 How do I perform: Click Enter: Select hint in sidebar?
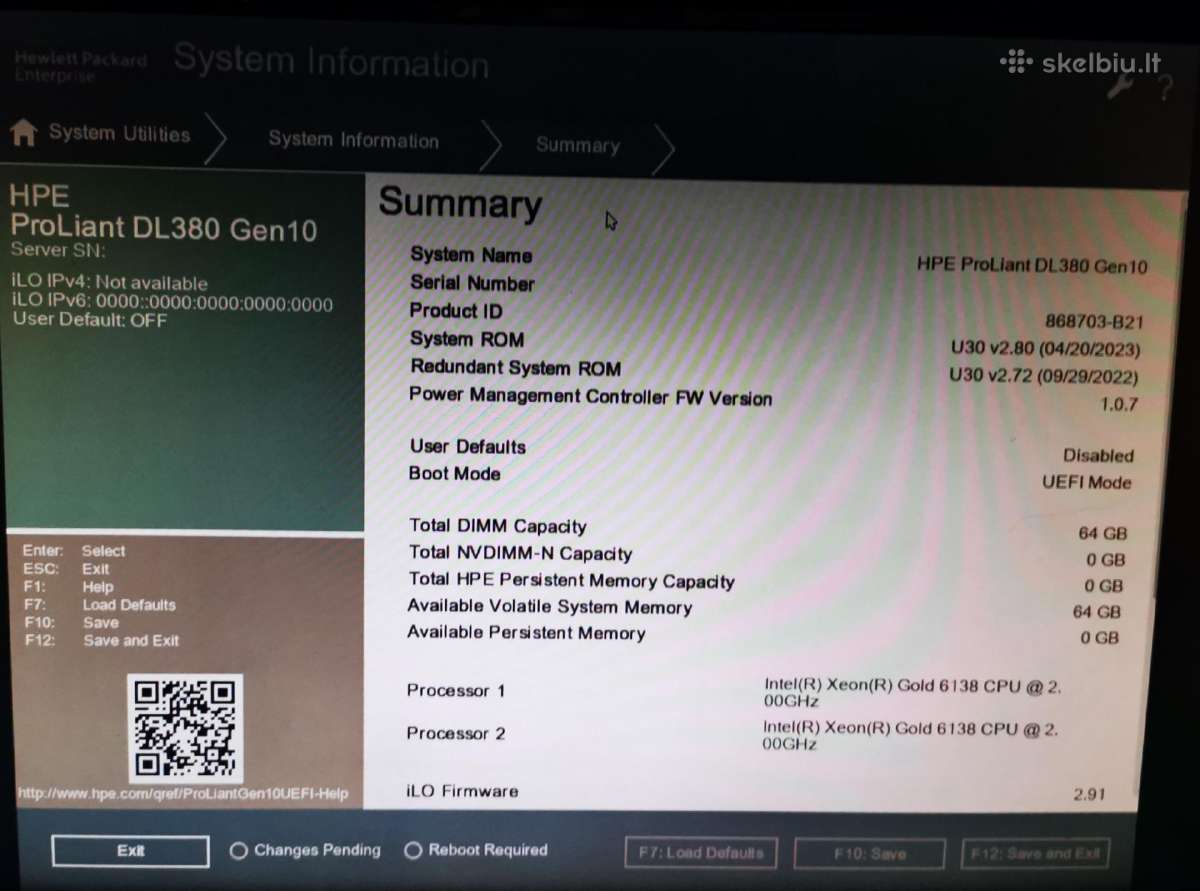74,551
